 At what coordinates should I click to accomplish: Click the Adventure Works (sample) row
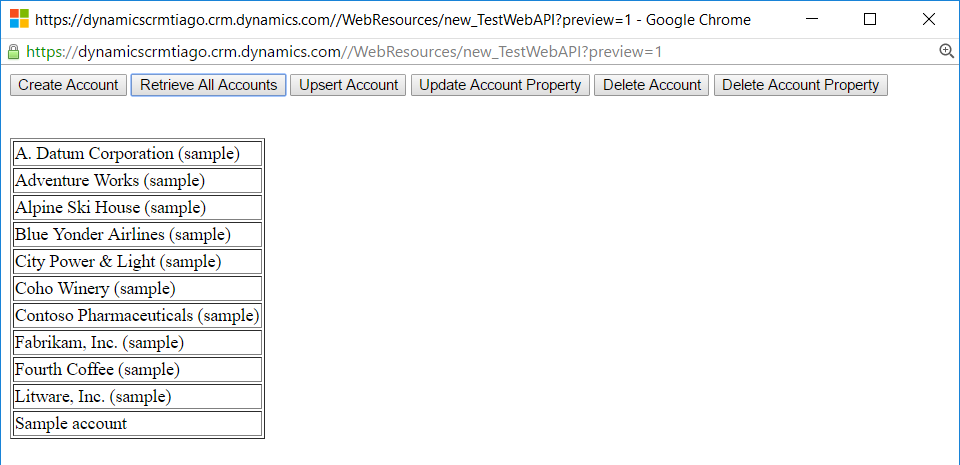coord(110,181)
